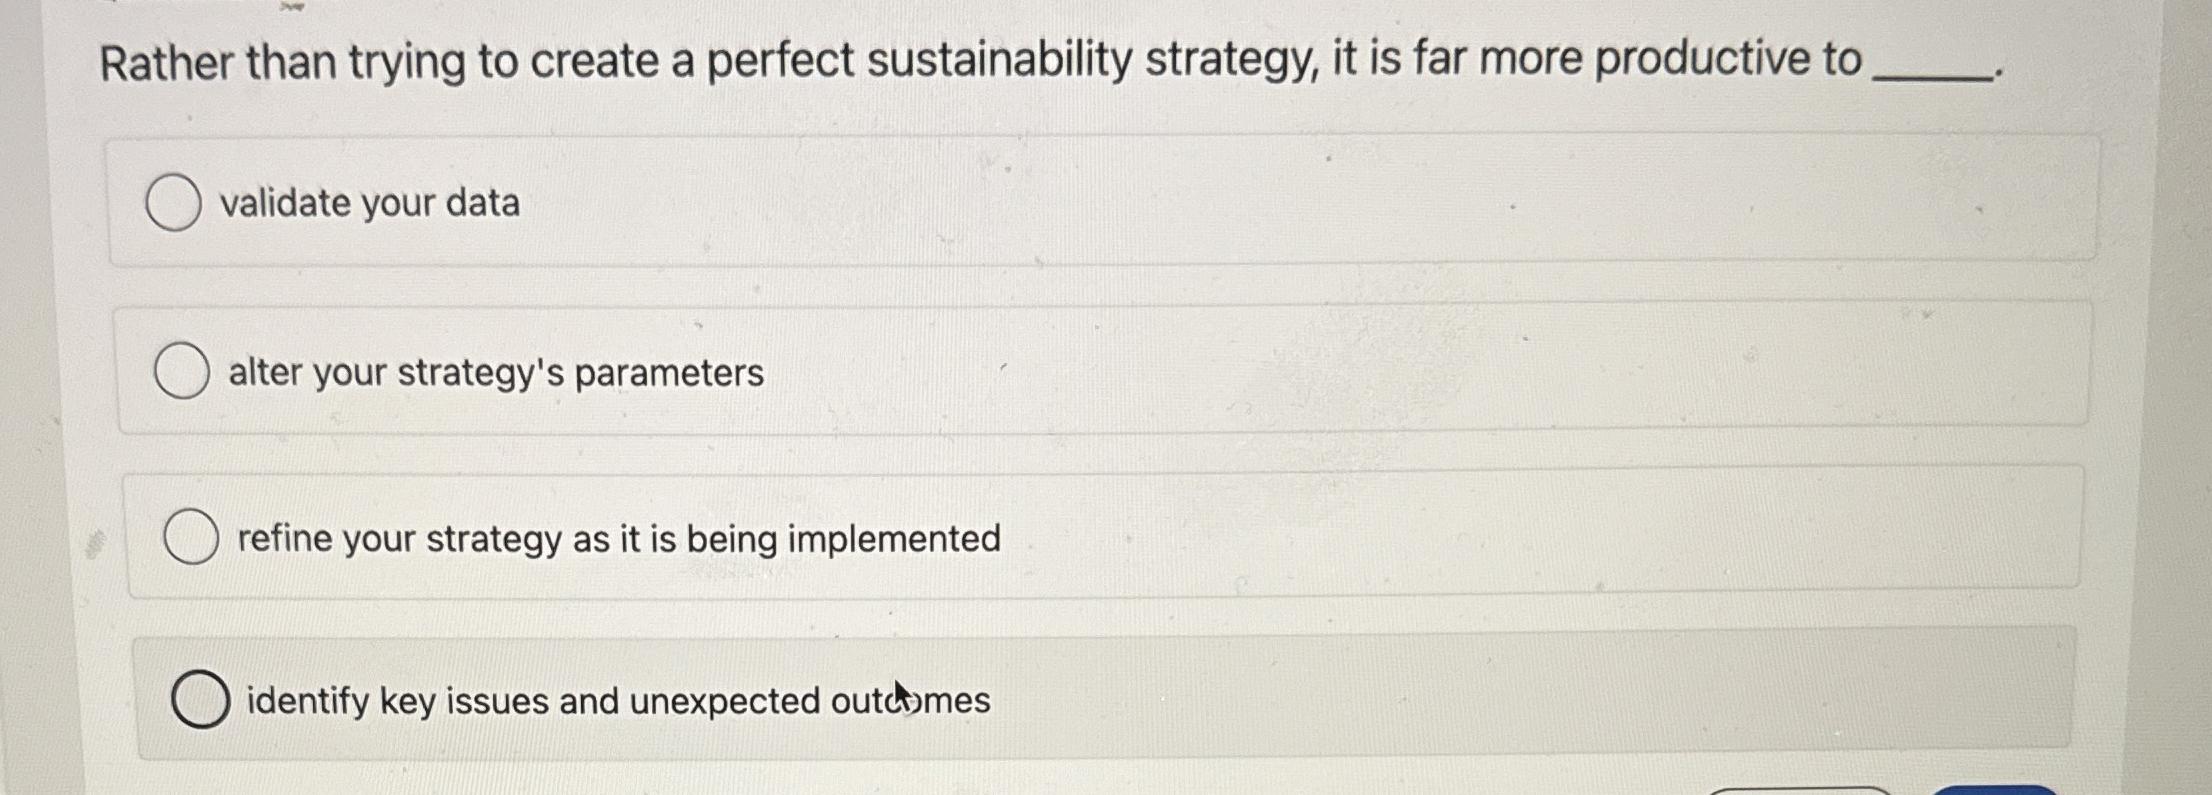Click the text 'identify key issues and unexpected outcomes'
2212x795 pixels.
pos(617,701)
